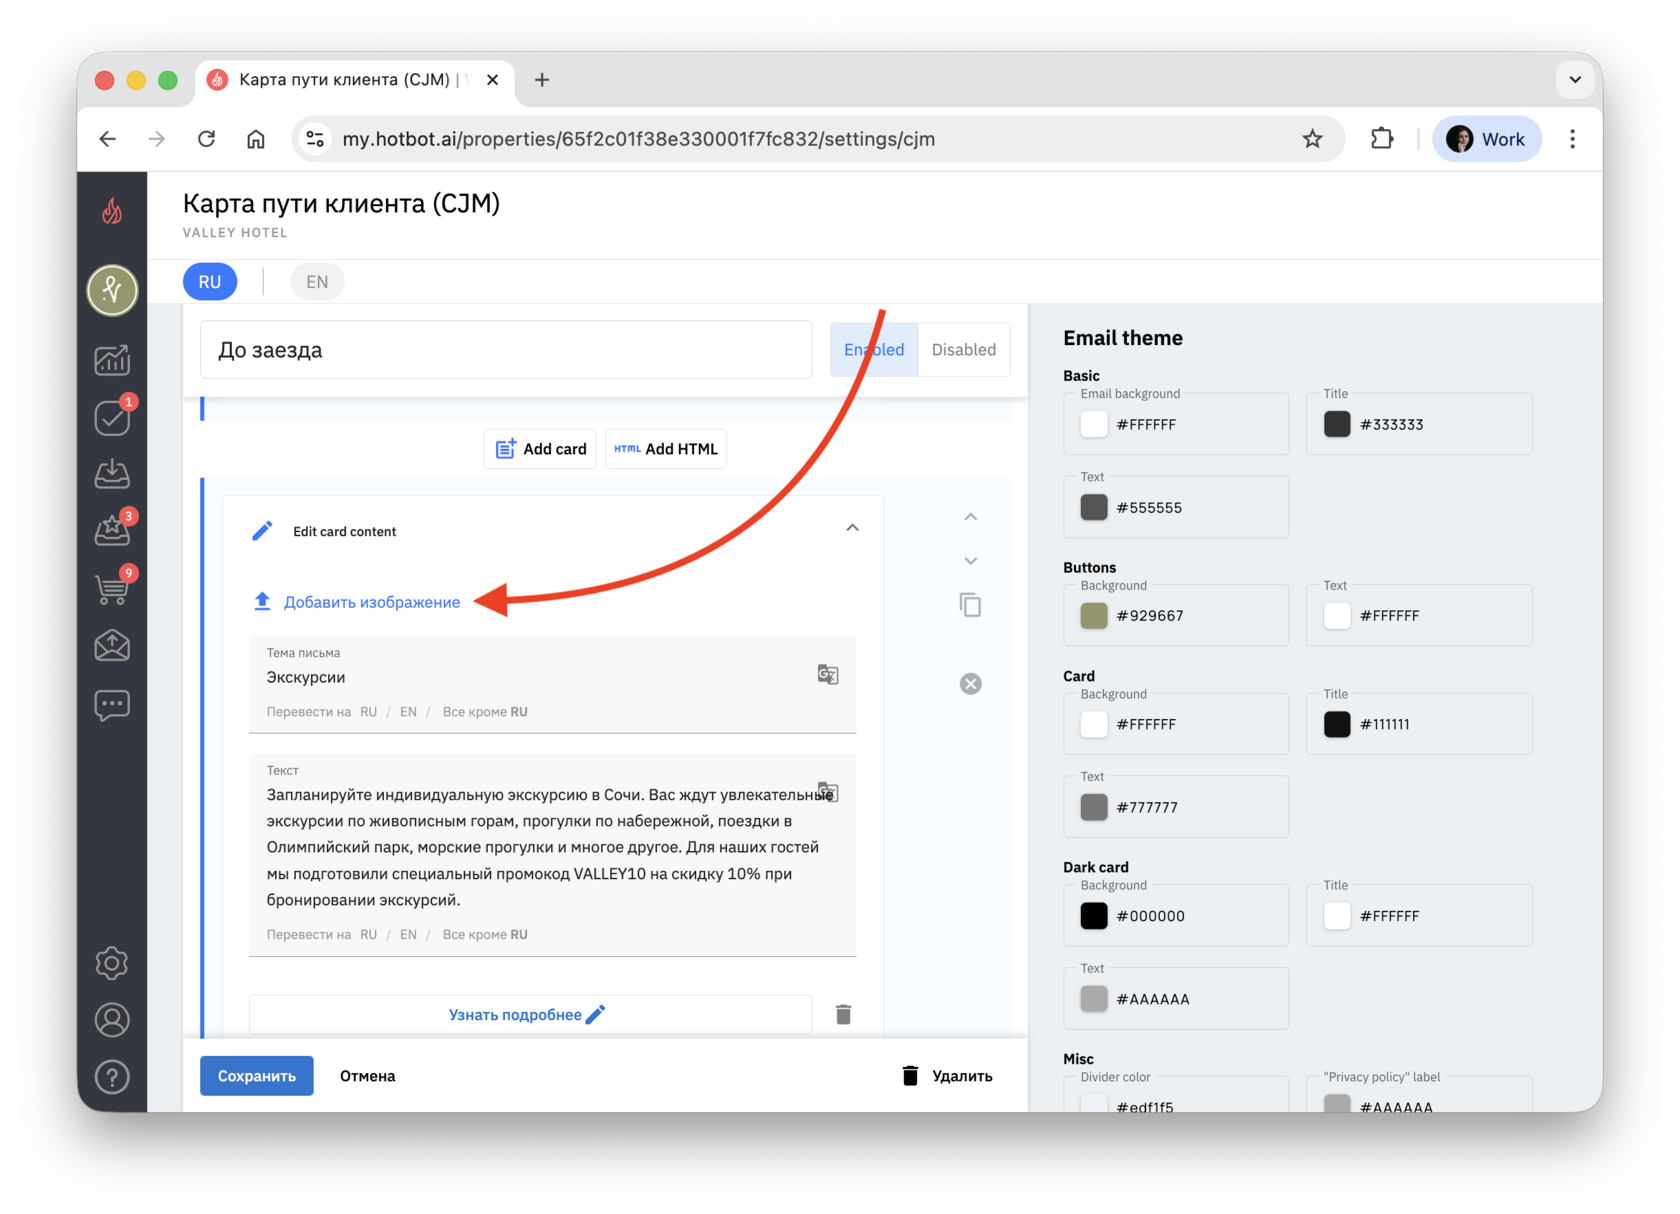Switch to the EN language tab
This screenshot has height=1214, width=1680.
pos(317,282)
